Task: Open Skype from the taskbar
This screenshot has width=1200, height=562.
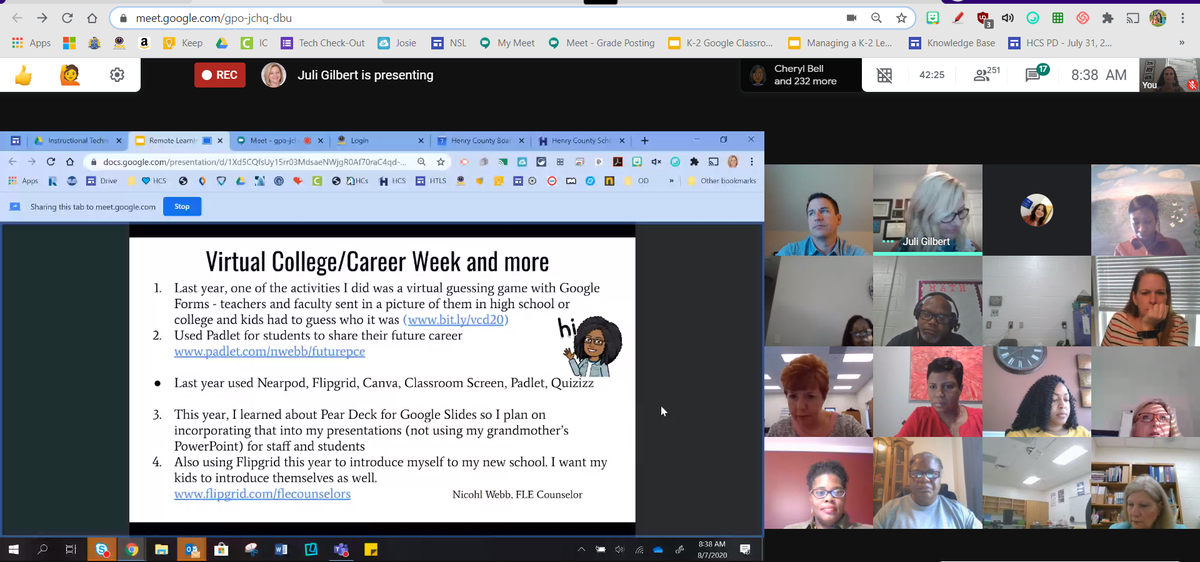Action: click(102, 549)
